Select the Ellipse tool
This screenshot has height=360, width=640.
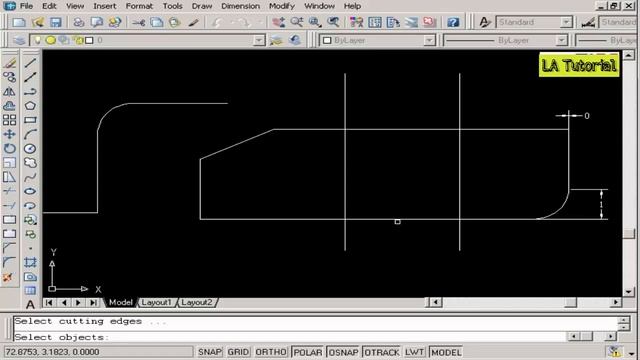(x=30, y=191)
